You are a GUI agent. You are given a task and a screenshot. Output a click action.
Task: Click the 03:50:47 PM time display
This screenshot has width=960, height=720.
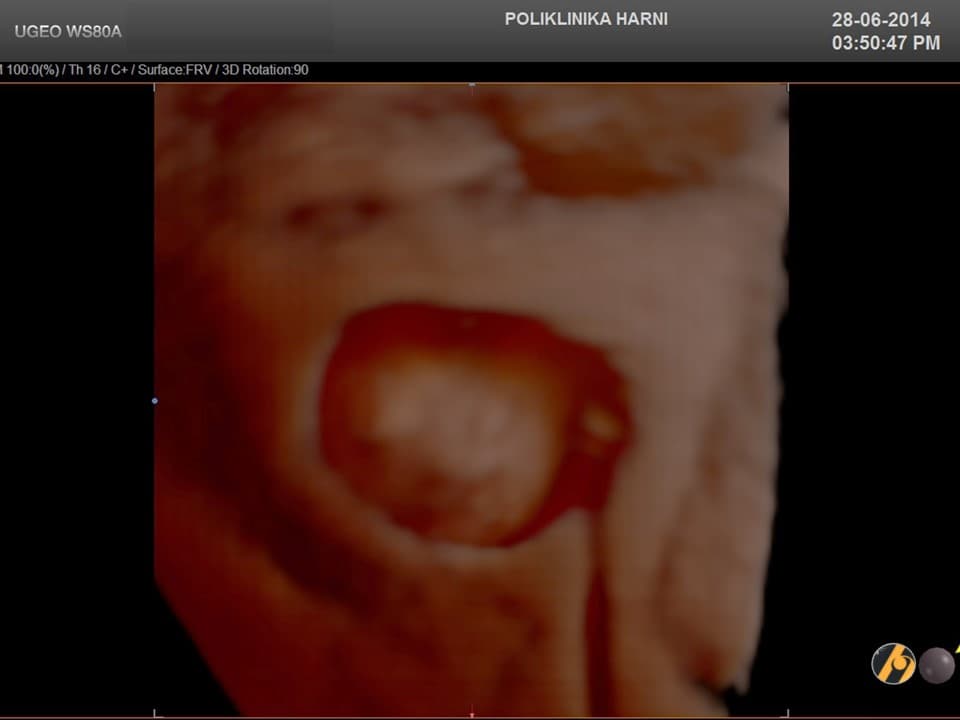[x=886, y=43]
